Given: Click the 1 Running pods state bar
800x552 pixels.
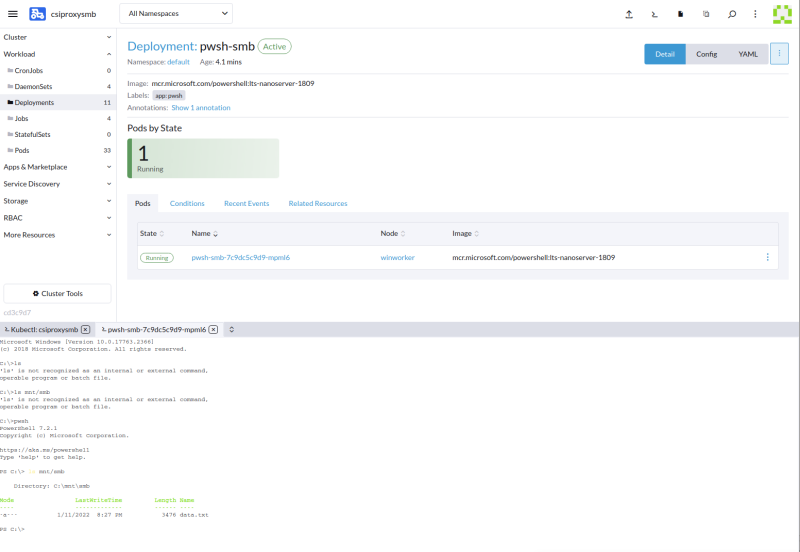Looking at the screenshot, I should click(x=203, y=158).
